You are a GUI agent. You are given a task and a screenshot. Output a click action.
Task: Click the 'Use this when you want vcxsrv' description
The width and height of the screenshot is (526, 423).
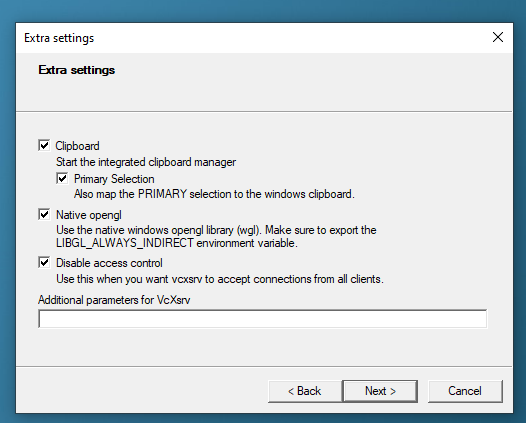click(220, 279)
